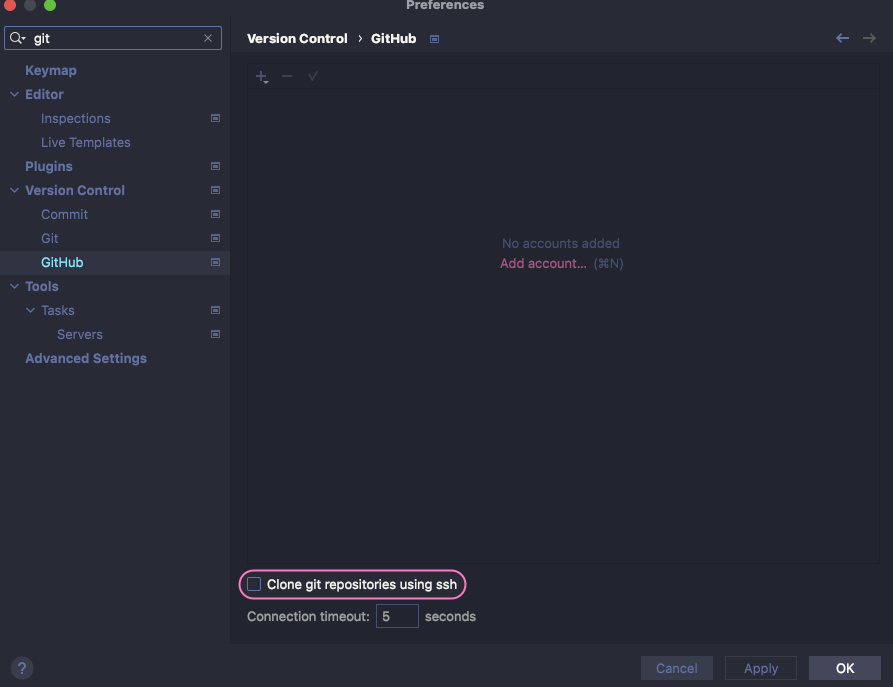Open Advanced Settings page

[x=86, y=358]
